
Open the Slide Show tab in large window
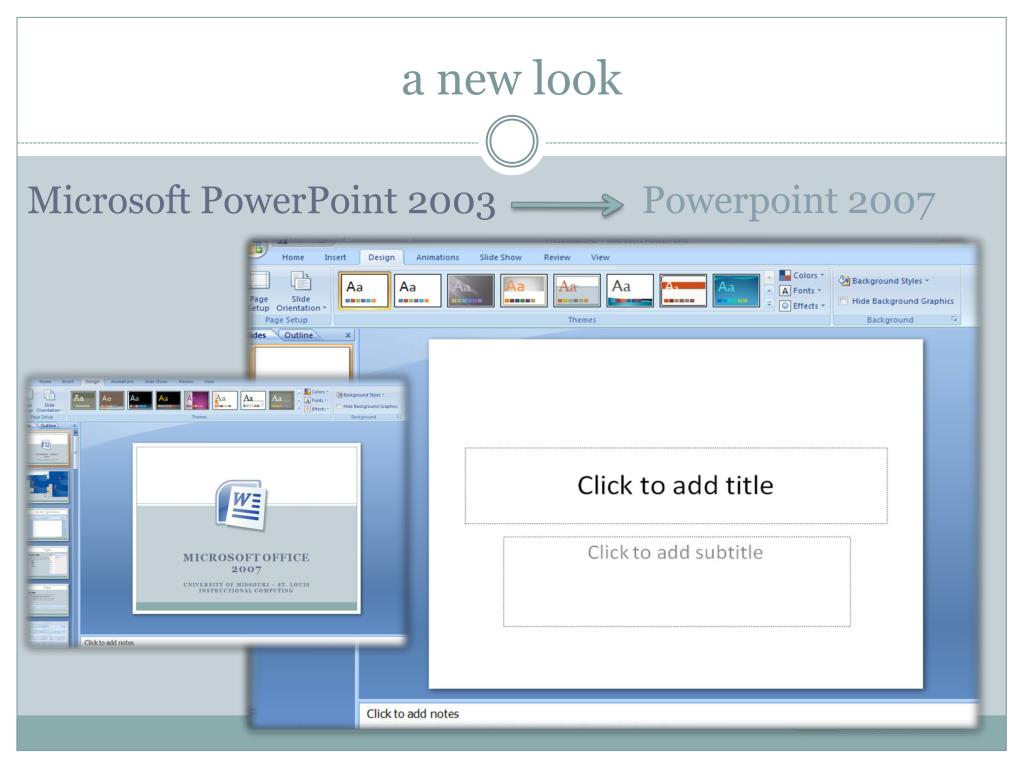500,257
